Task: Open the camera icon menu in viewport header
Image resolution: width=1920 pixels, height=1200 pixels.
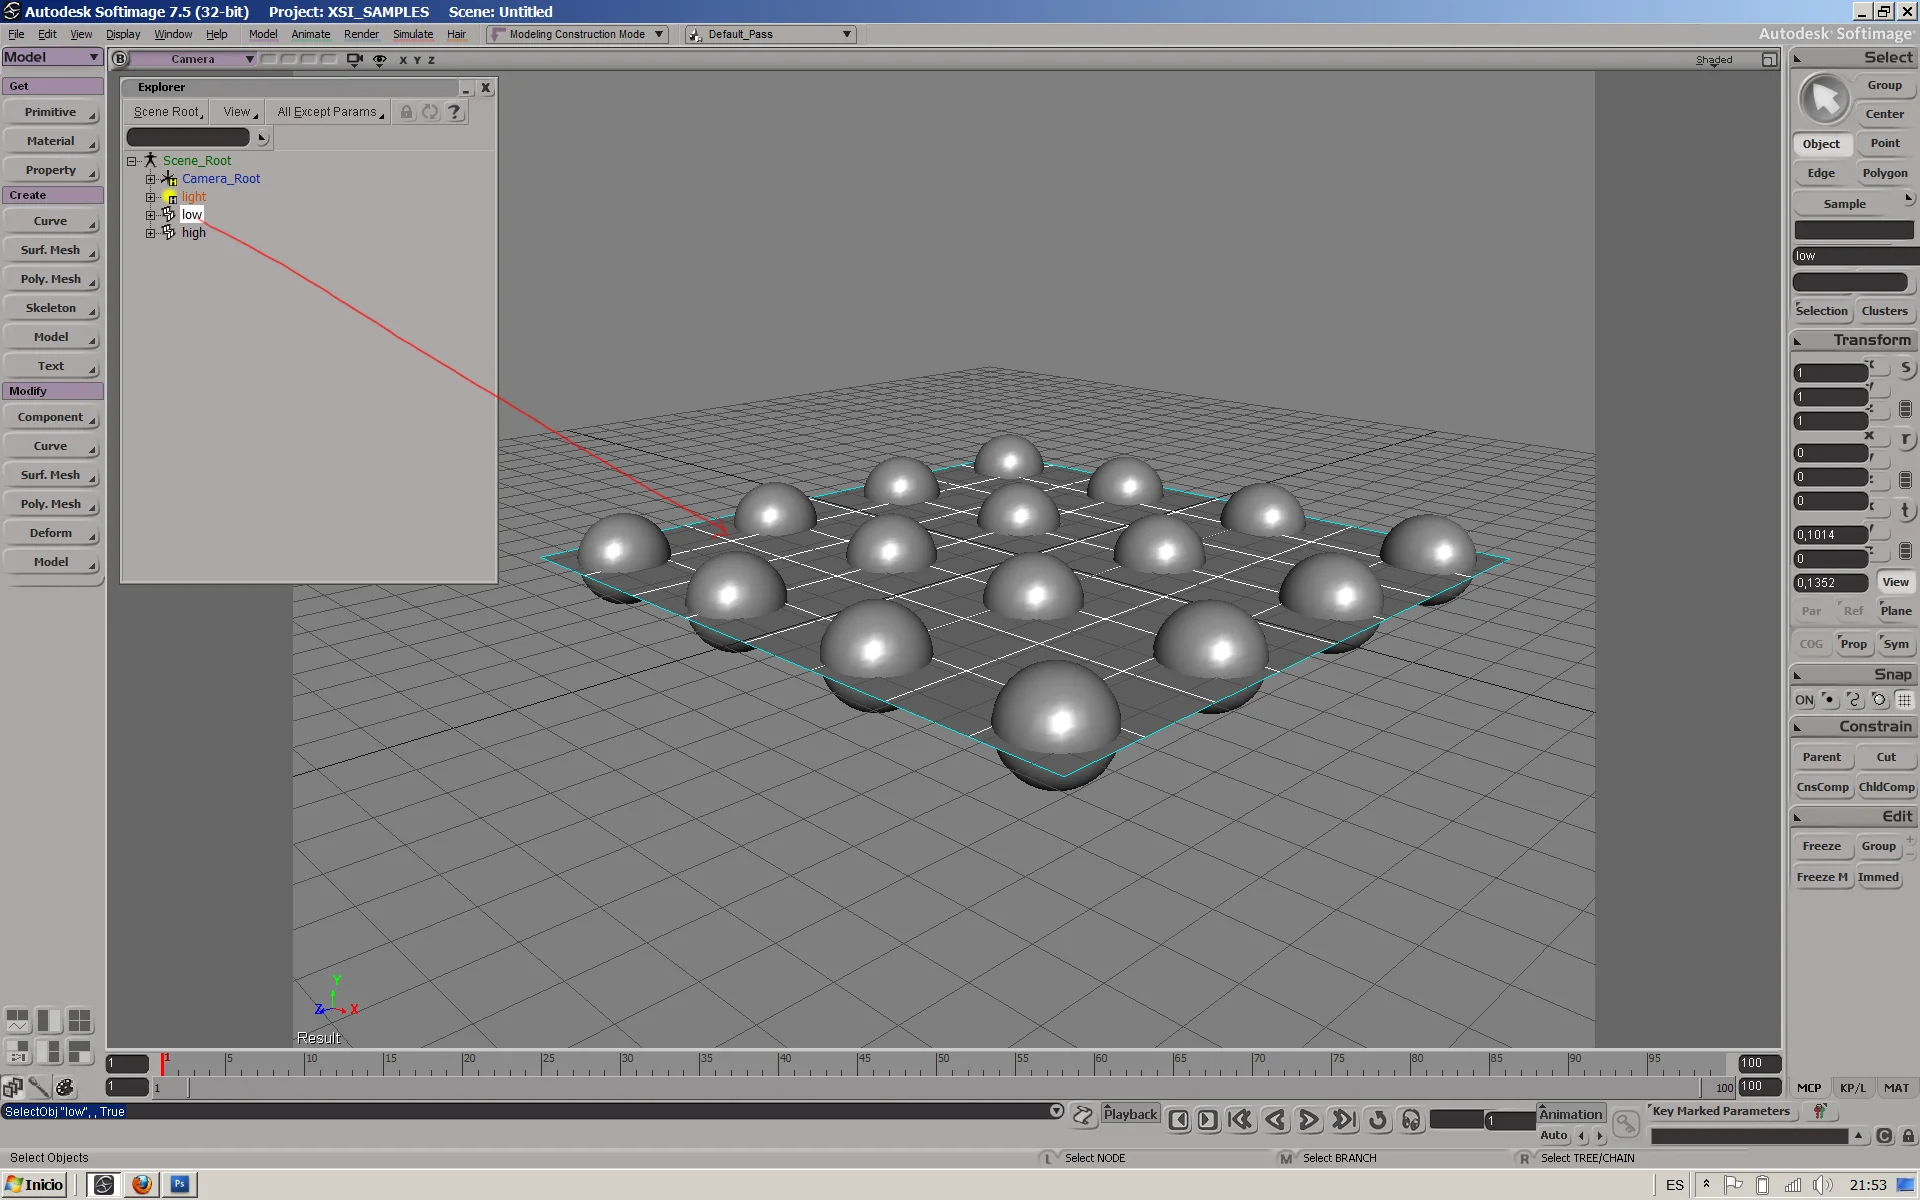Action: click(x=354, y=60)
